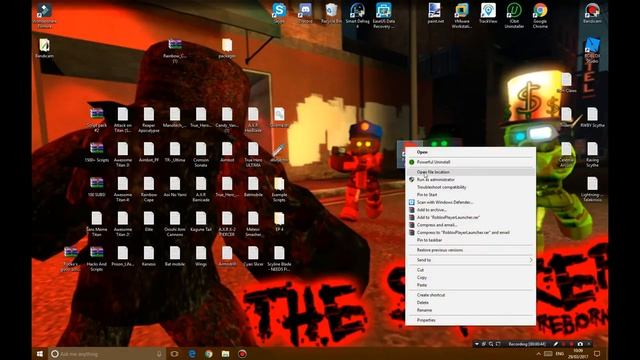The width and height of the screenshot is (640, 360).
Task: Open the Discord desktop shortcut
Action: click(305, 13)
